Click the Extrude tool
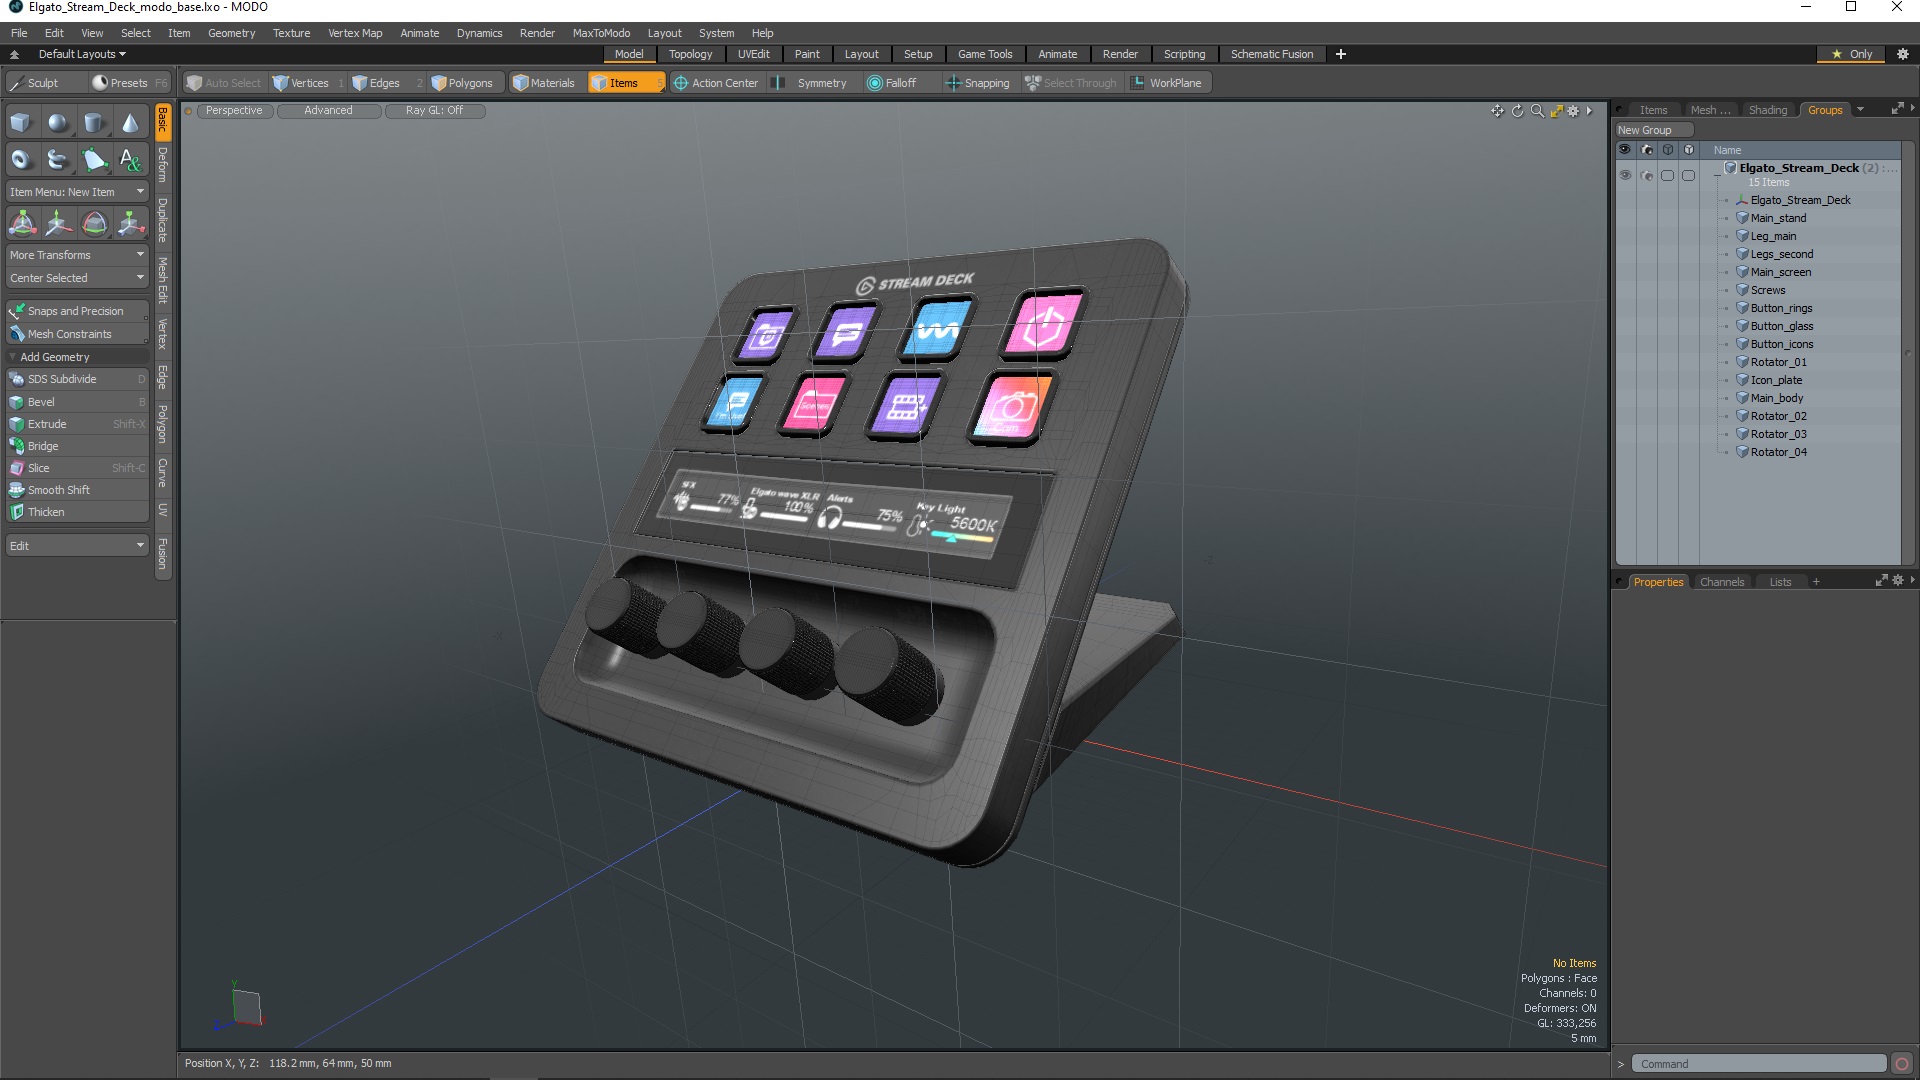 click(77, 424)
